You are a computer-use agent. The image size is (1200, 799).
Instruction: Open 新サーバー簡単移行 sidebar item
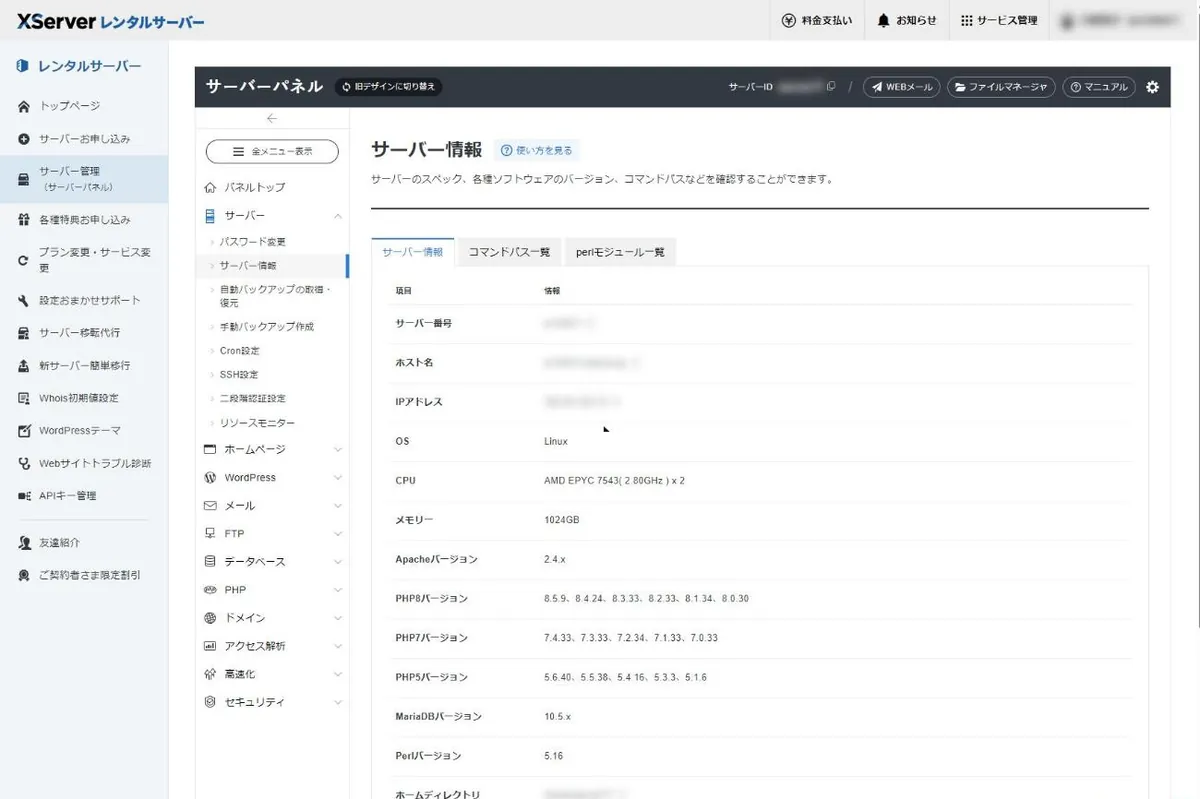[x=75, y=366]
